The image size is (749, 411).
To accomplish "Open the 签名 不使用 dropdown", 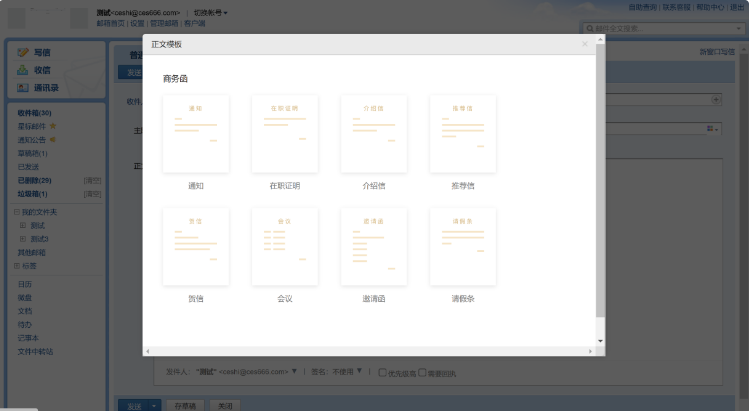I will pyautogui.click(x=359, y=372).
